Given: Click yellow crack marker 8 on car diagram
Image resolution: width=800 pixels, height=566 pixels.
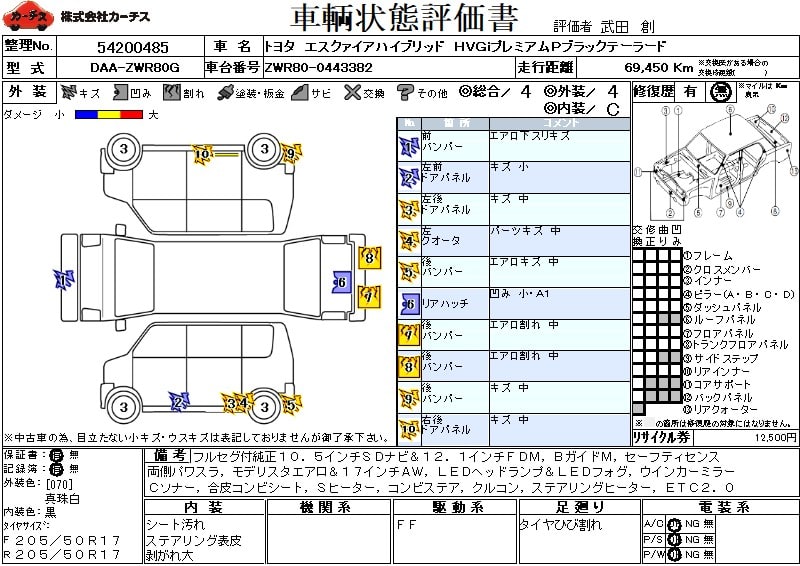Looking at the screenshot, I should click(369, 258).
